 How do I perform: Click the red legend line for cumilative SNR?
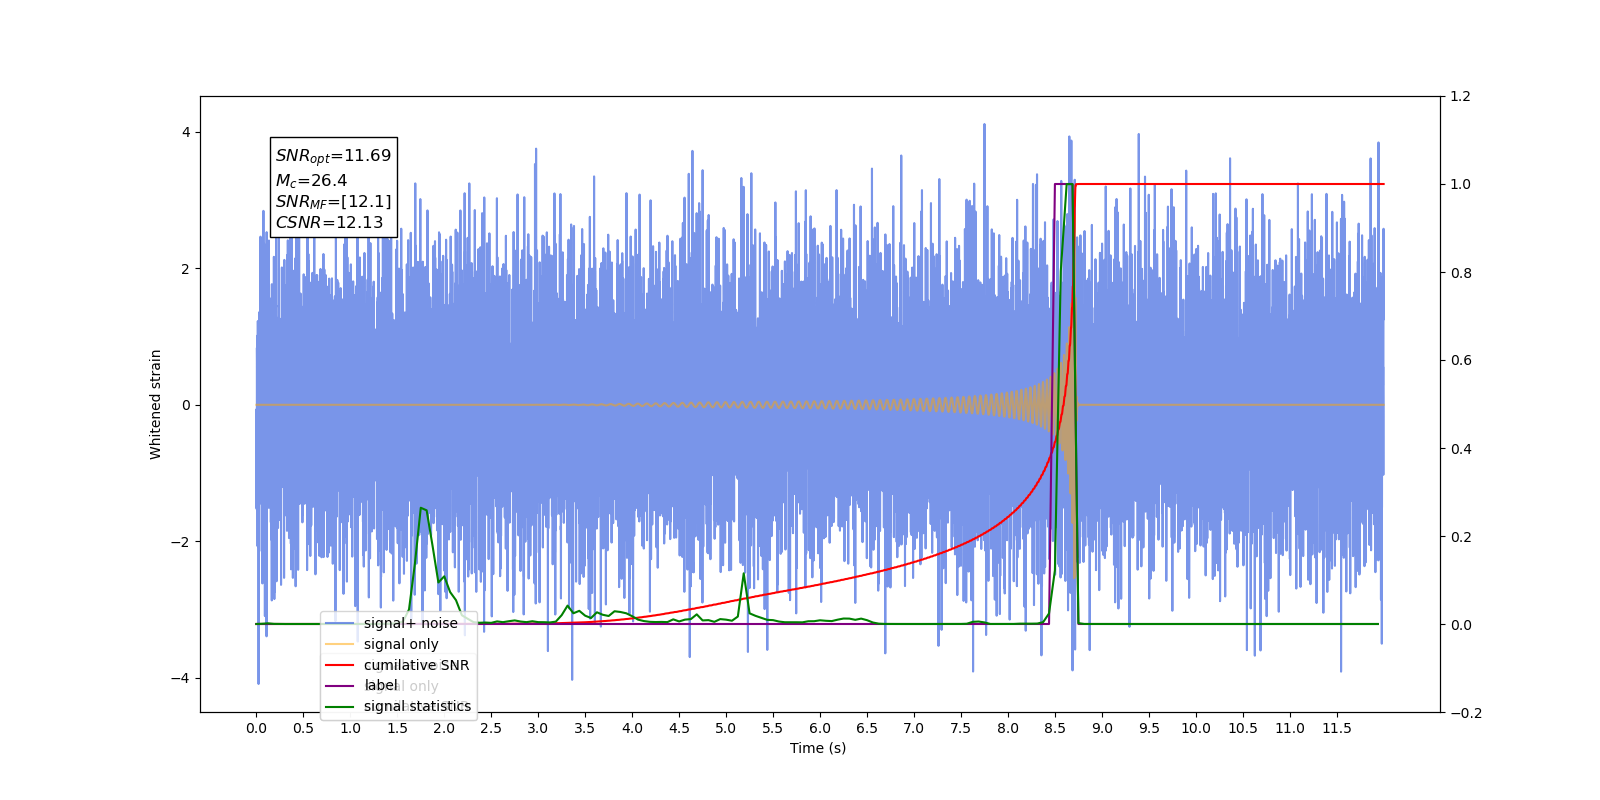(341, 665)
